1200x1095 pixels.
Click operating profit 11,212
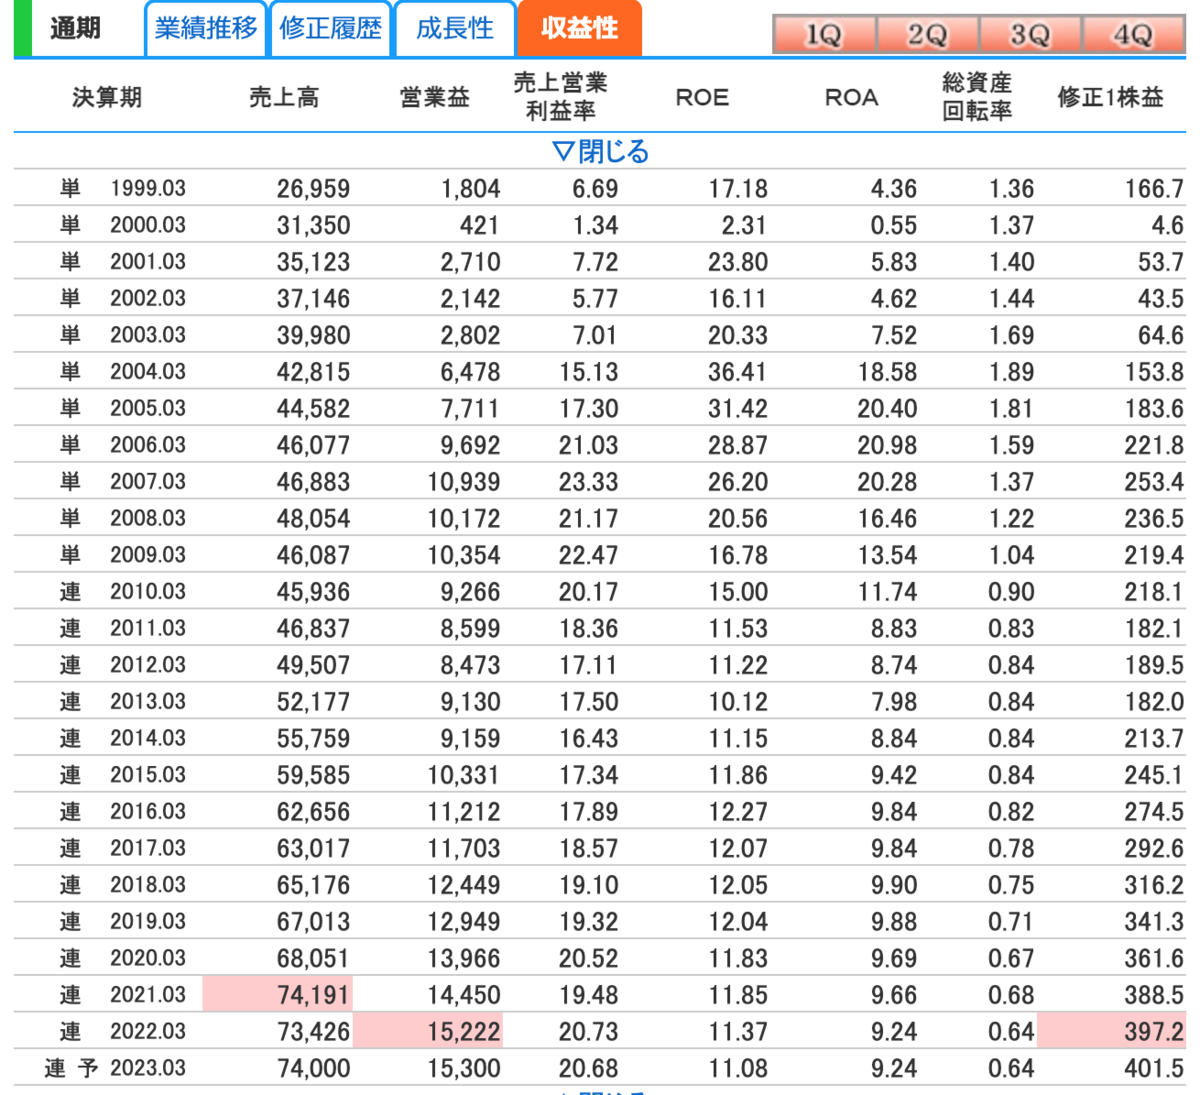464,812
